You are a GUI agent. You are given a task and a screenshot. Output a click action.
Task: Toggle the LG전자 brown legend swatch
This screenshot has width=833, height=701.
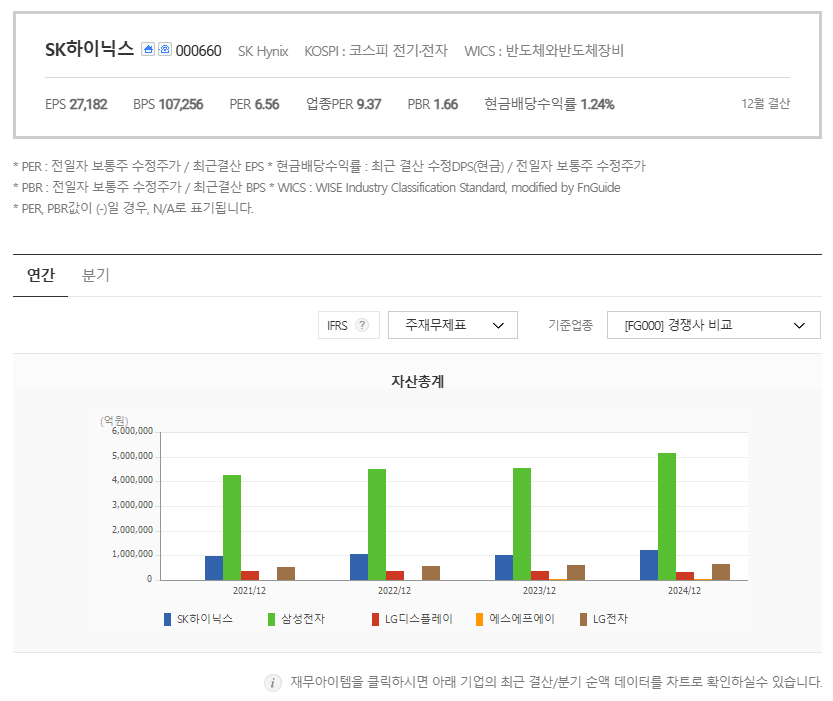click(583, 619)
